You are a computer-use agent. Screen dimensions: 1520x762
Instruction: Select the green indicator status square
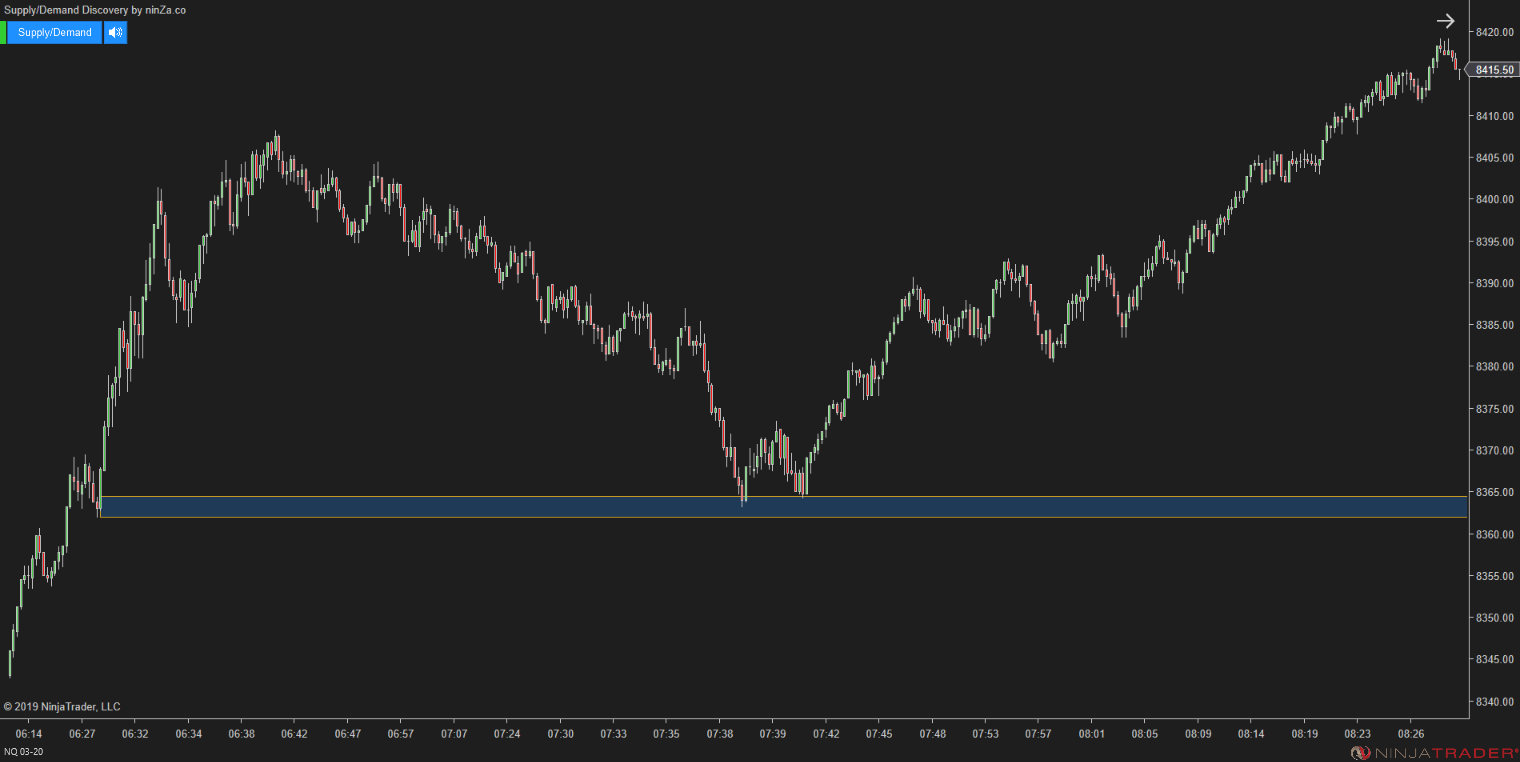[5, 32]
